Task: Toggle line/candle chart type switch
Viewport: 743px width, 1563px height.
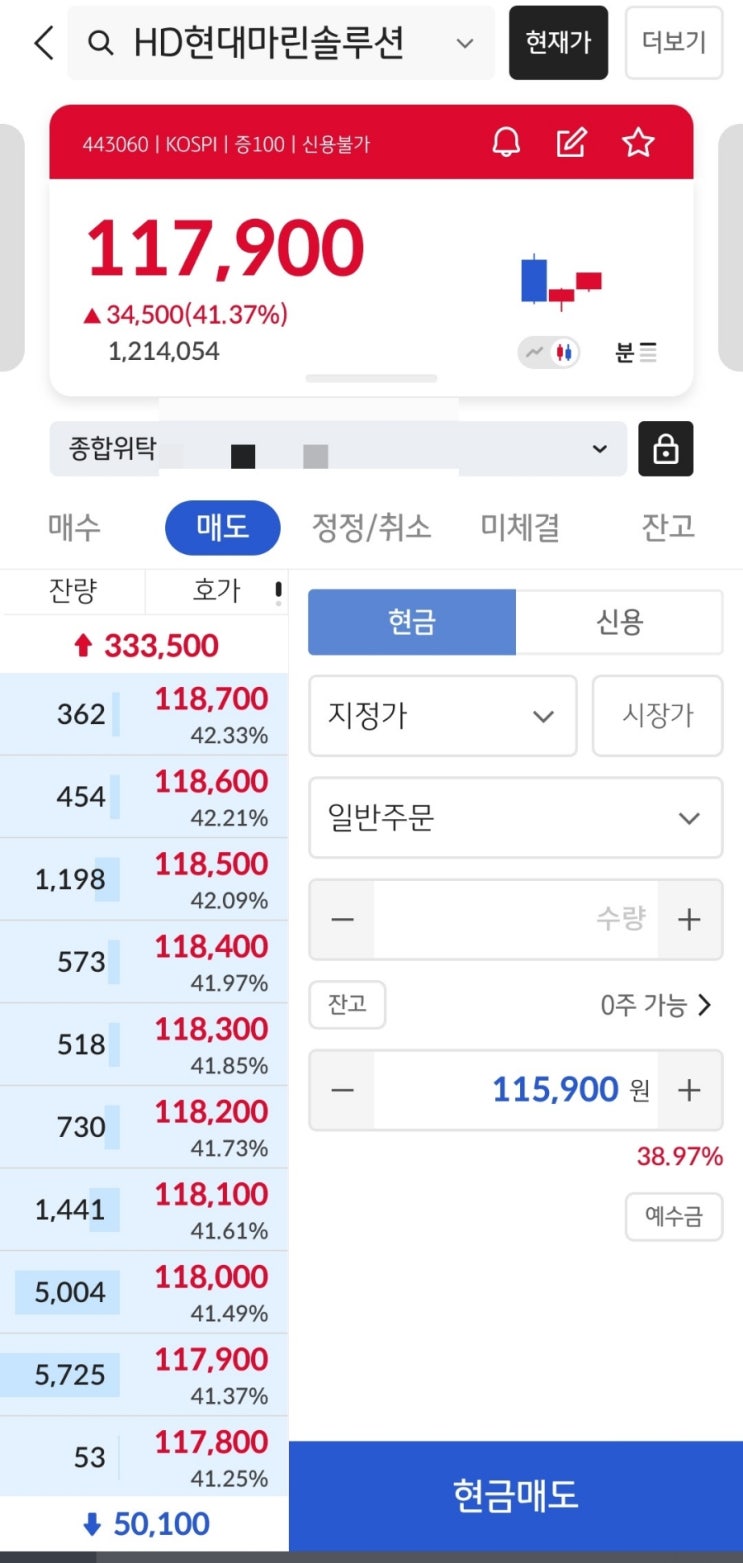Action: (x=550, y=352)
